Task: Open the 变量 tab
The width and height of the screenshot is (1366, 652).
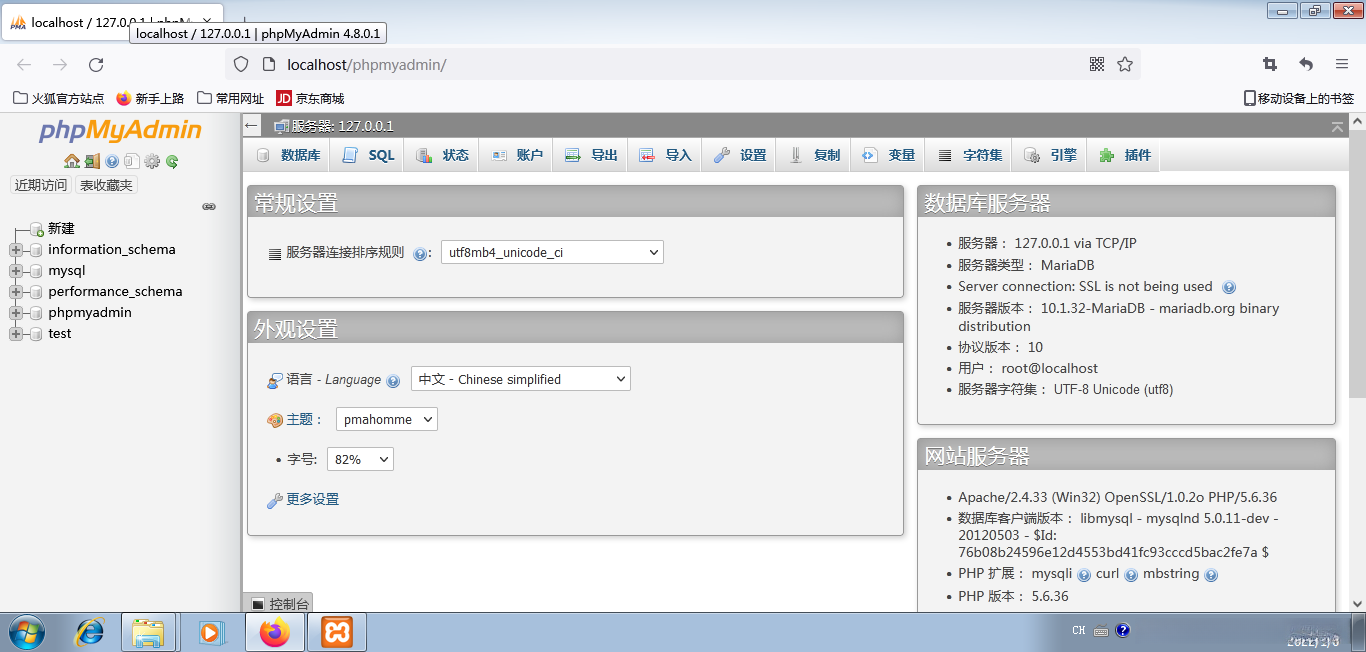Action: pyautogui.click(x=888, y=155)
